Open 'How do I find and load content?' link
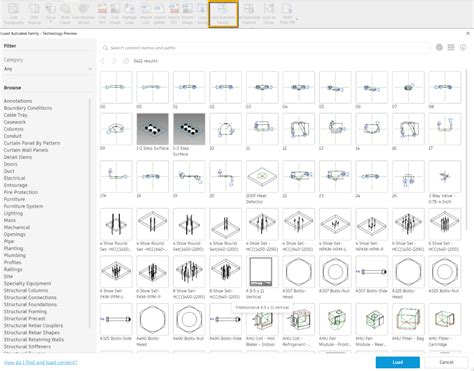This screenshot has width=474, height=371. [40, 362]
